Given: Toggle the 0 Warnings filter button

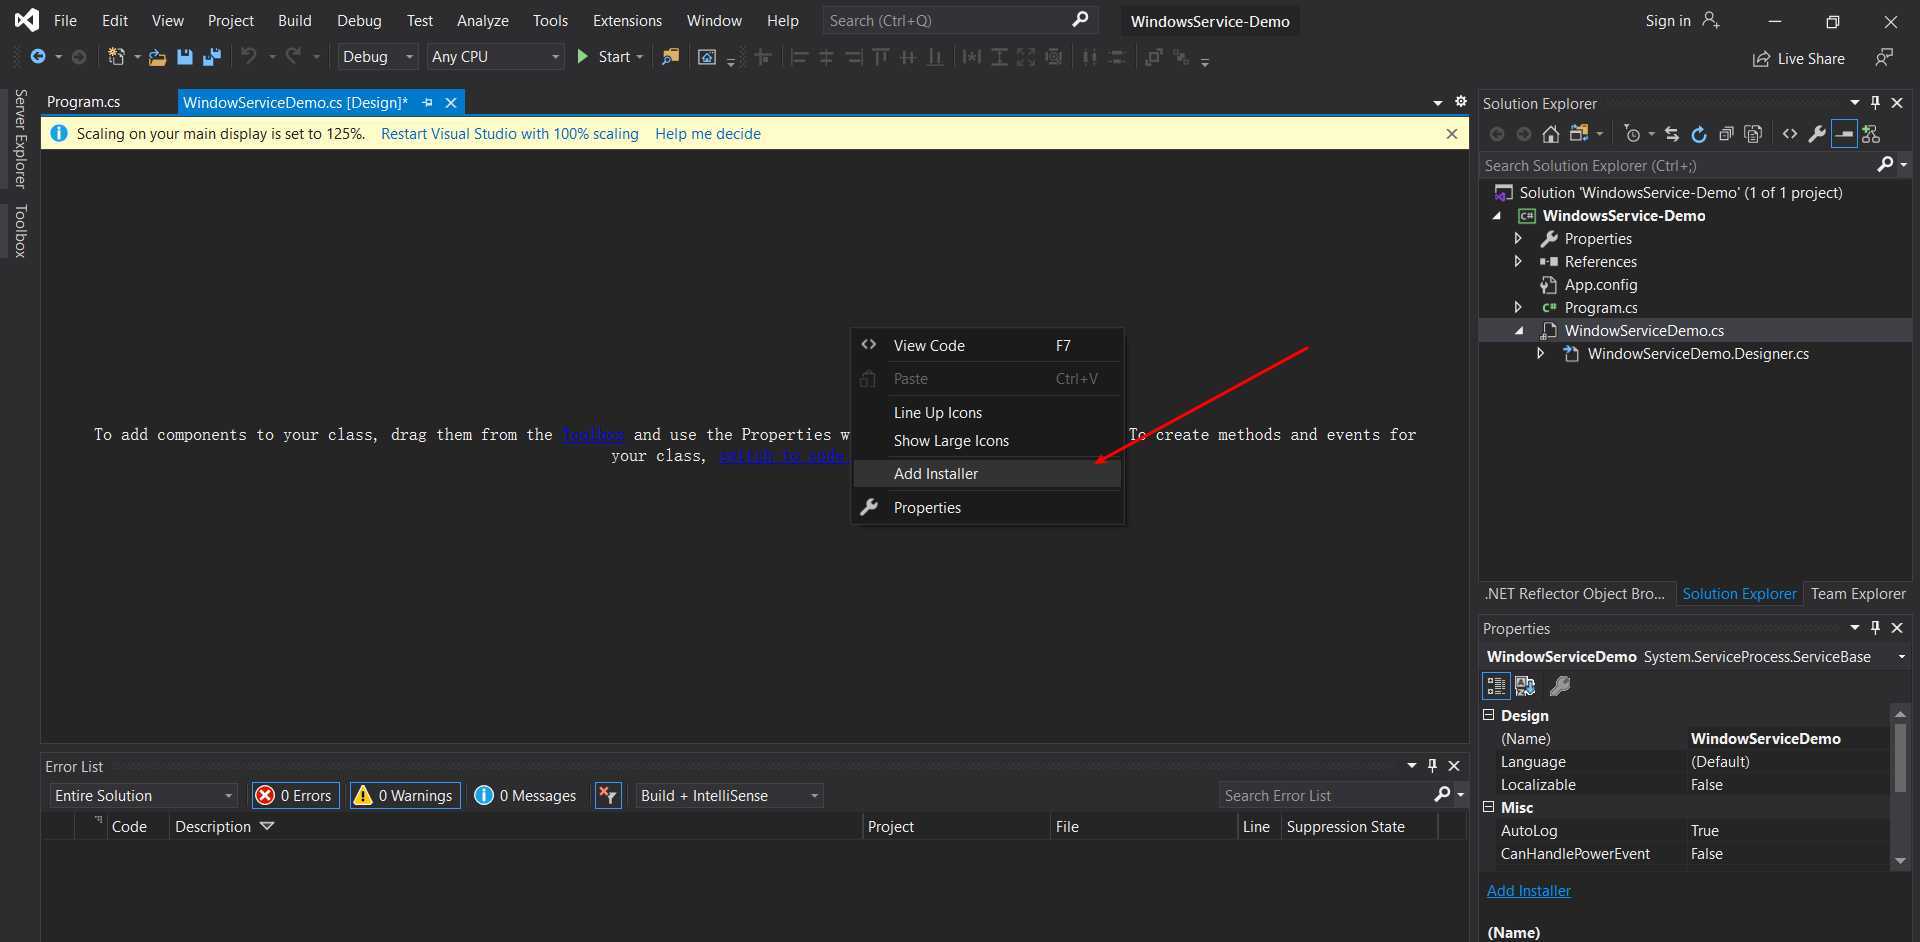Looking at the screenshot, I should pos(405,796).
